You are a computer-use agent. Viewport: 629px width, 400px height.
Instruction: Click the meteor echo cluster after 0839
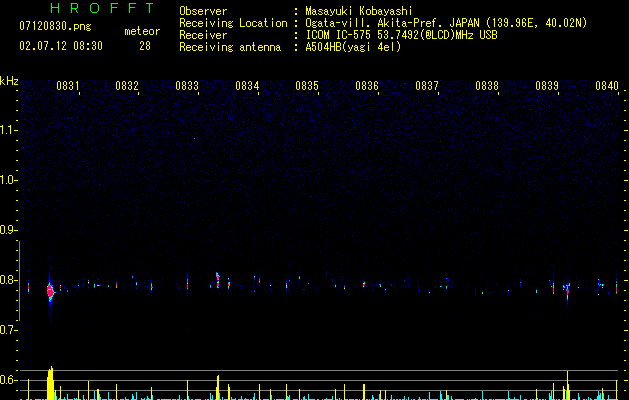click(x=567, y=289)
